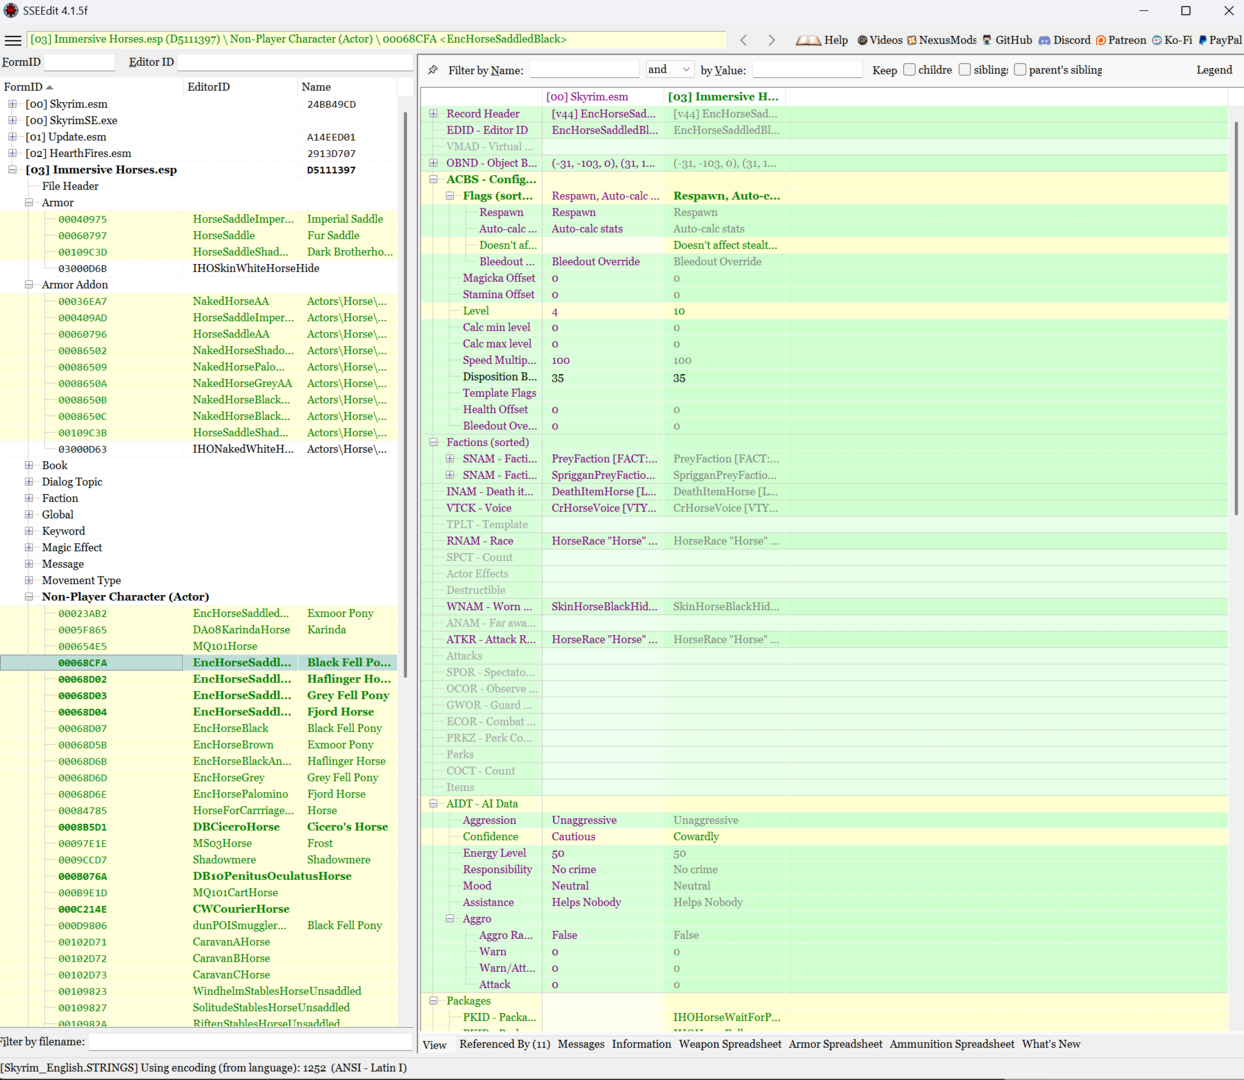Go forward with the right arrow
Screen dimensions: 1244x1080
tap(771, 40)
